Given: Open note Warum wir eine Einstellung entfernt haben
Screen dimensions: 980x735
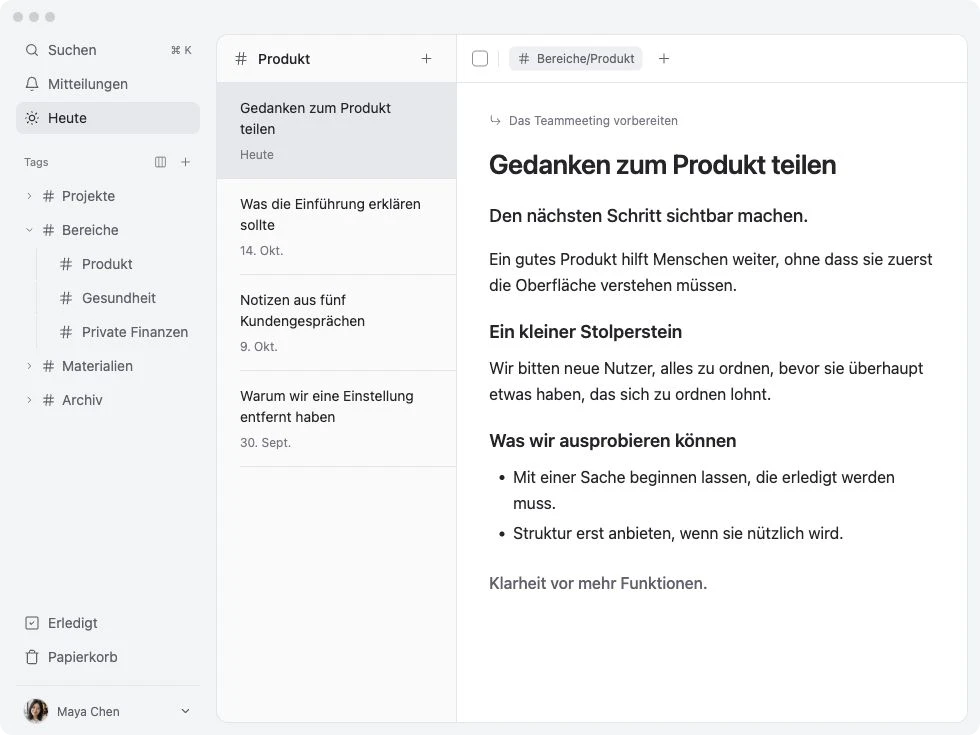Looking at the screenshot, I should point(336,419).
